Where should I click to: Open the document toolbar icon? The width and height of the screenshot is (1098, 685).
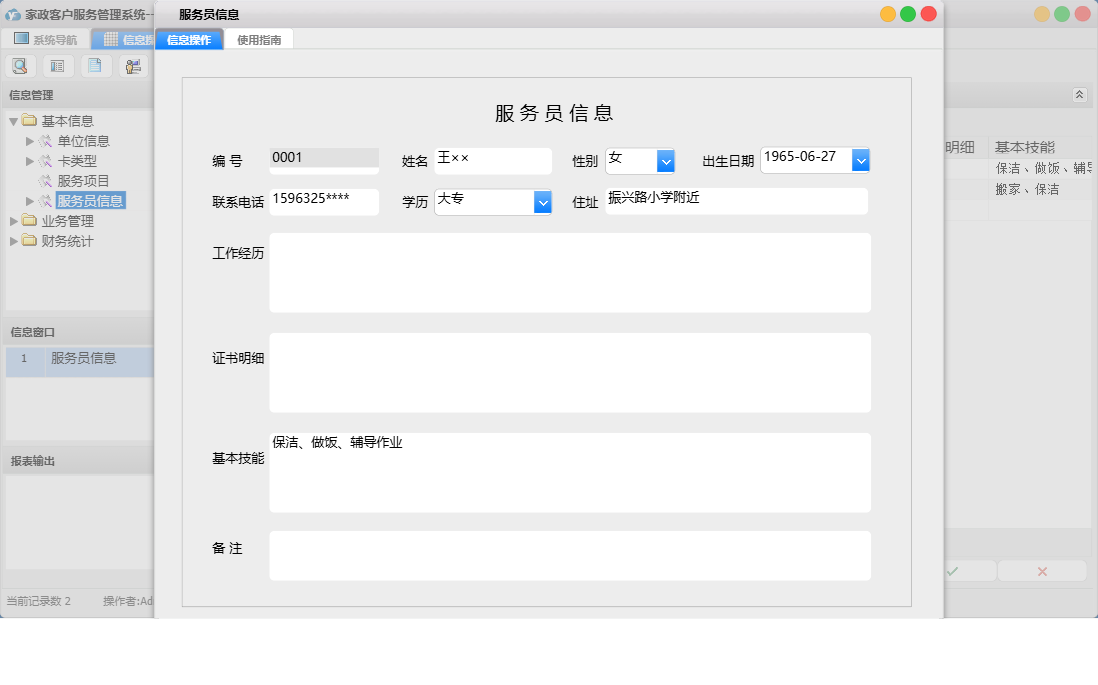[95, 65]
